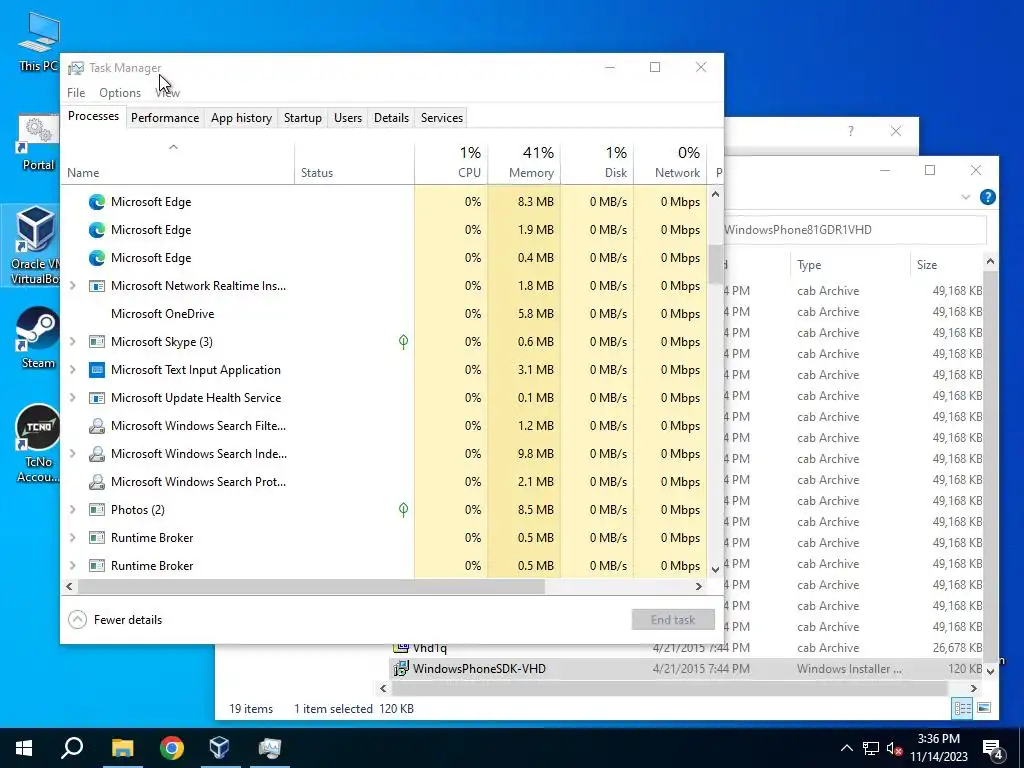Click Explorer horizontal scrollbar right arrow
Image resolution: width=1024 pixels, height=768 pixels.
pyautogui.click(x=973, y=688)
